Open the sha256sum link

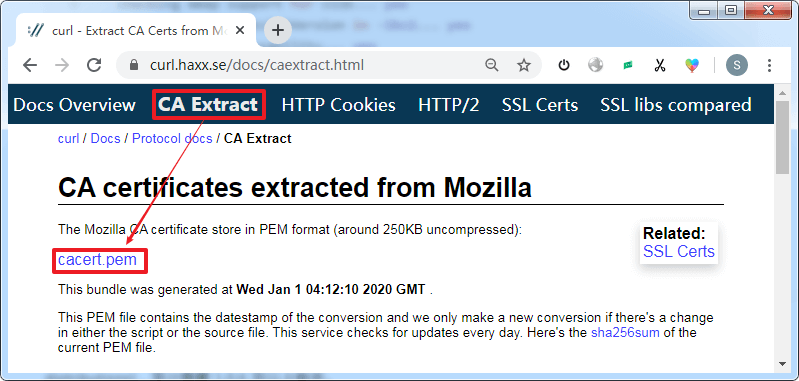tap(625, 334)
